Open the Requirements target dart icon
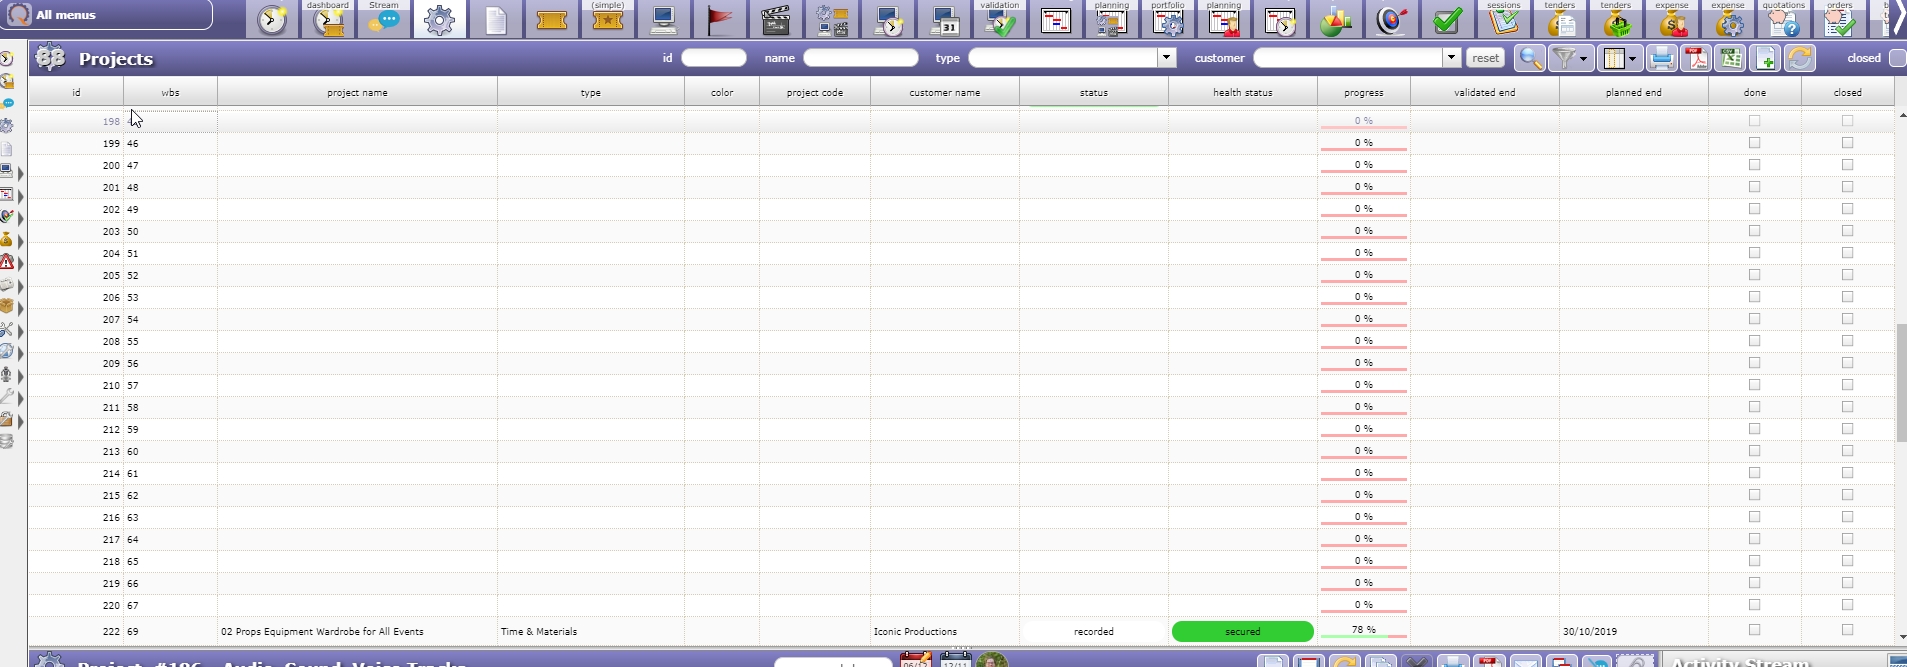 [x=1392, y=20]
